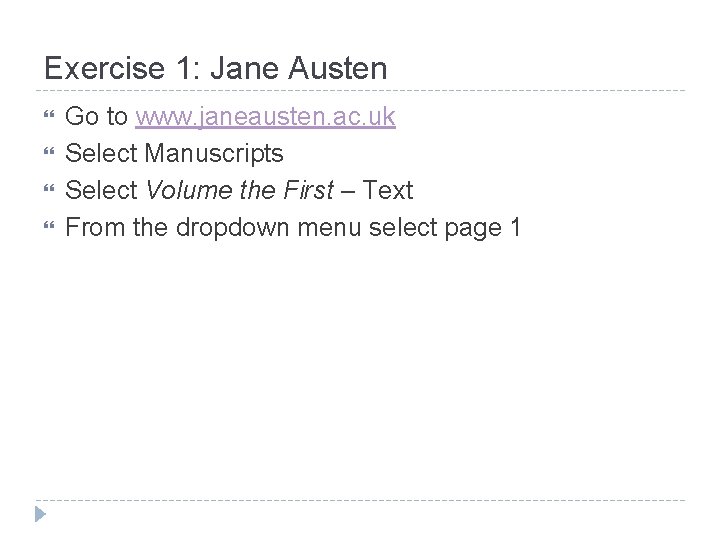Click the slide title 'Exercise 1: Jane Austen'

click(215, 69)
